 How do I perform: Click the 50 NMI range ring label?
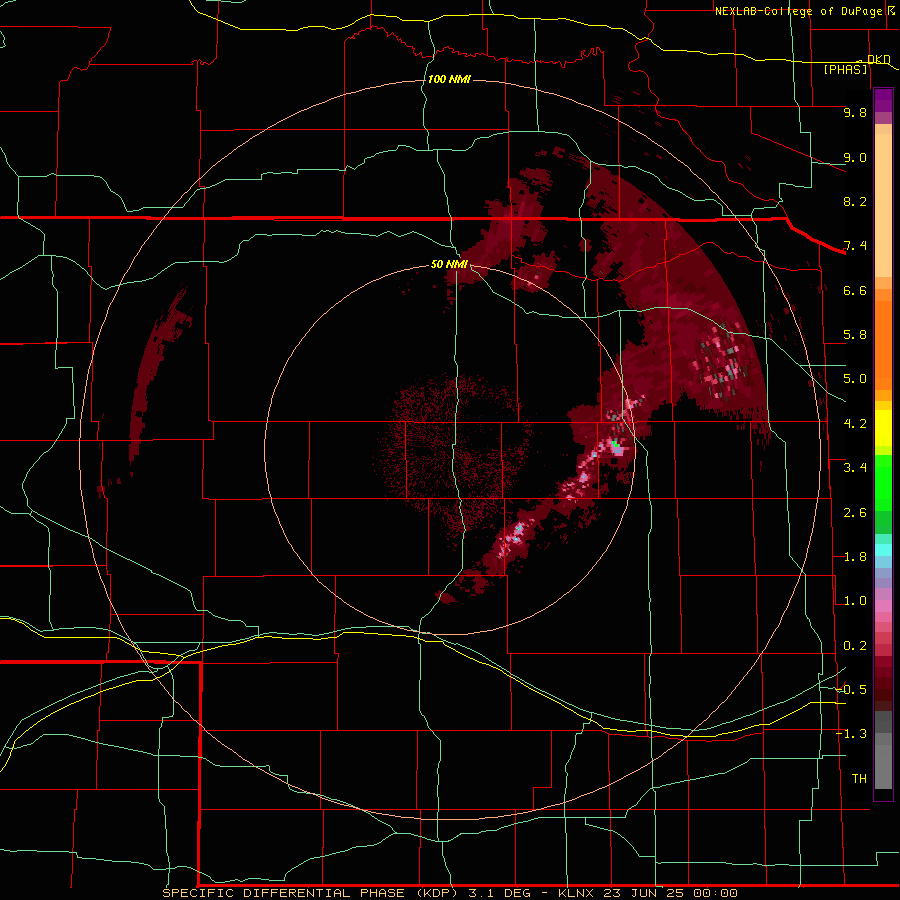point(449,264)
